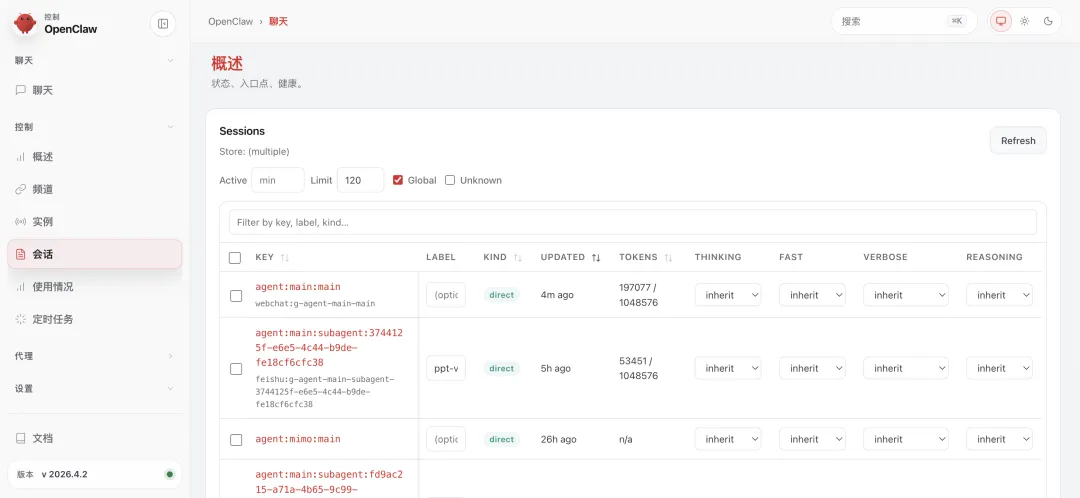Go to 概述 in the sidebar
Image resolution: width=1080 pixels, height=498 pixels.
pyautogui.click(x=95, y=157)
